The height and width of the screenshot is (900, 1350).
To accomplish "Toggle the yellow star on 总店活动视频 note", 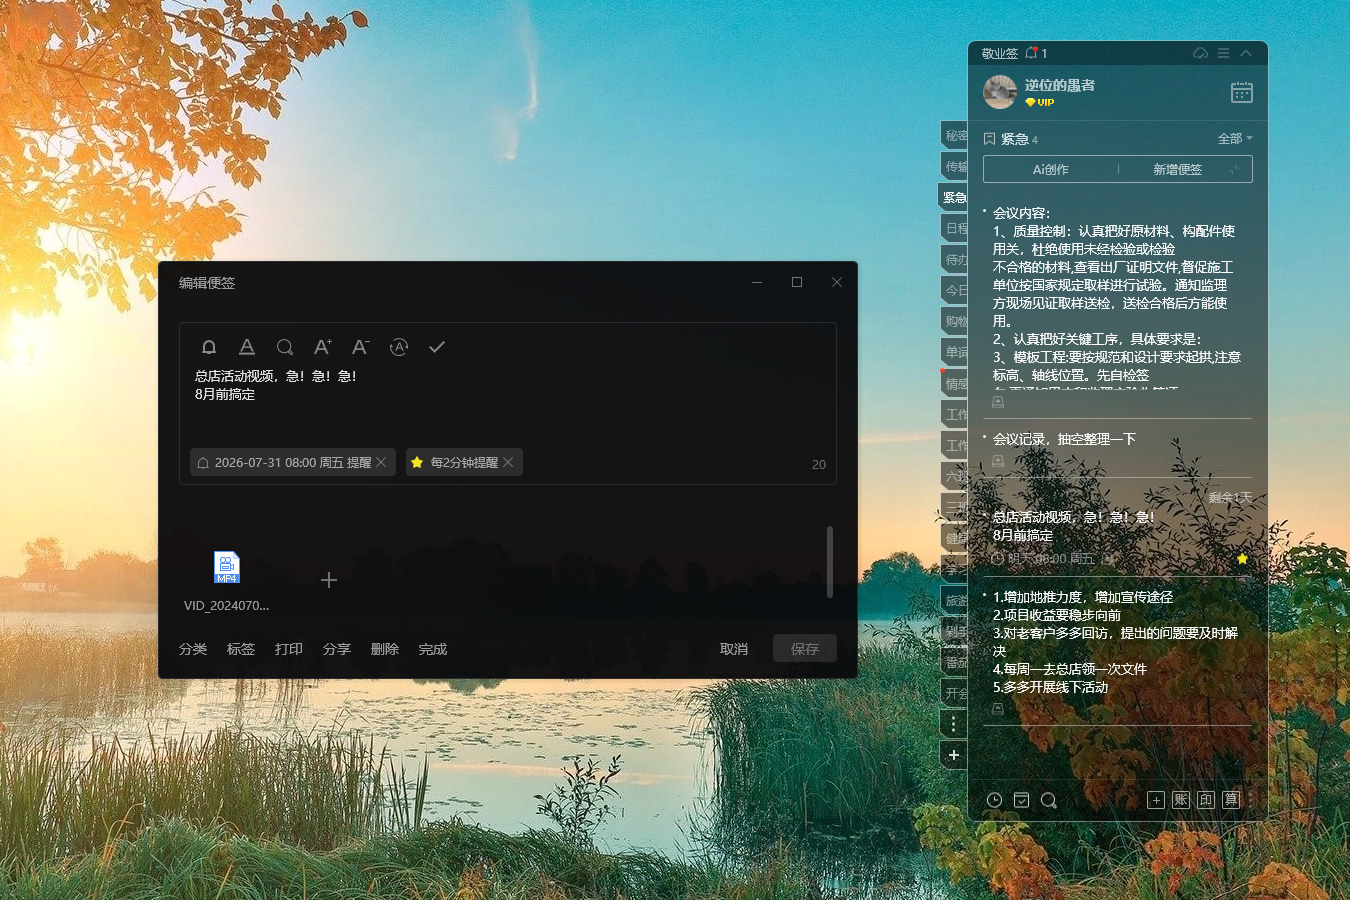I will pyautogui.click(x=1242, y=559).
